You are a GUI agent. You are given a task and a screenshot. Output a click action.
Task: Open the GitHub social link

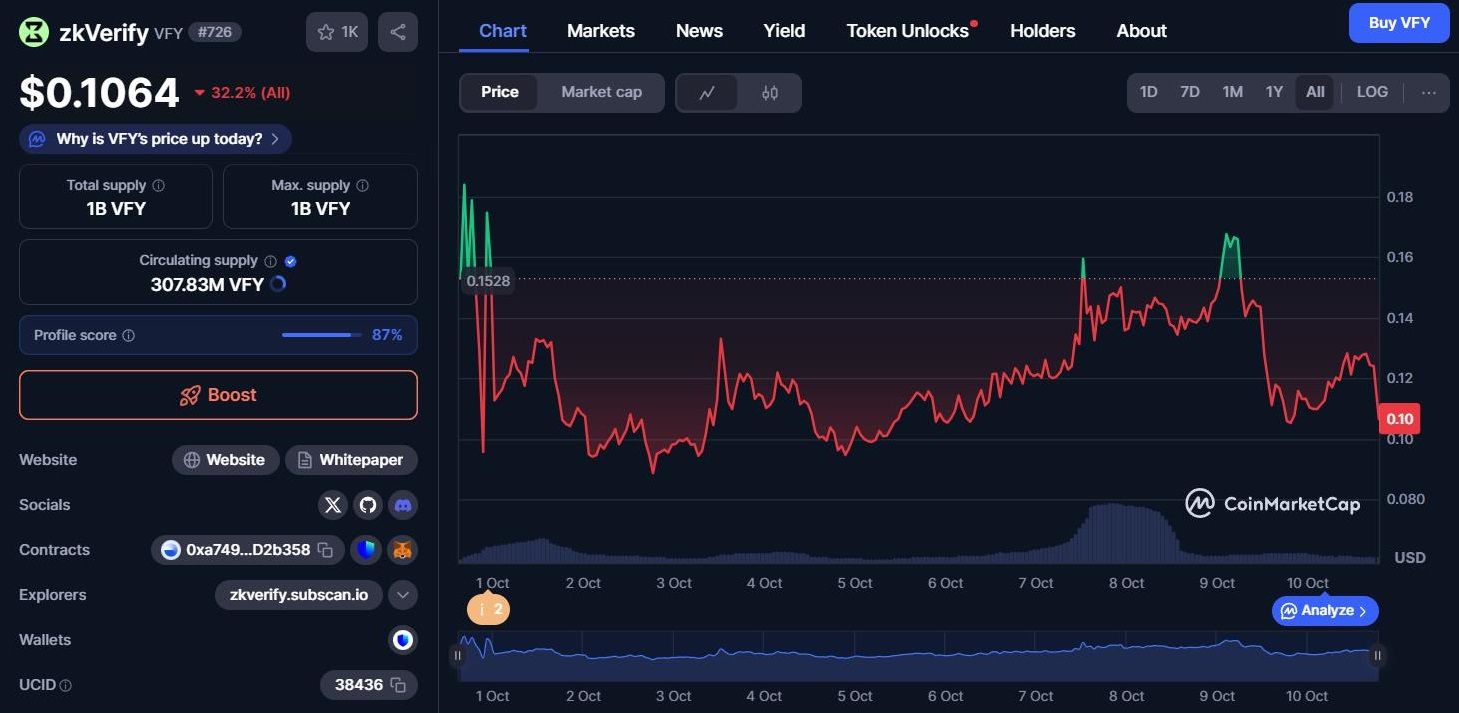pyautogui.click(x=368, y=505)
